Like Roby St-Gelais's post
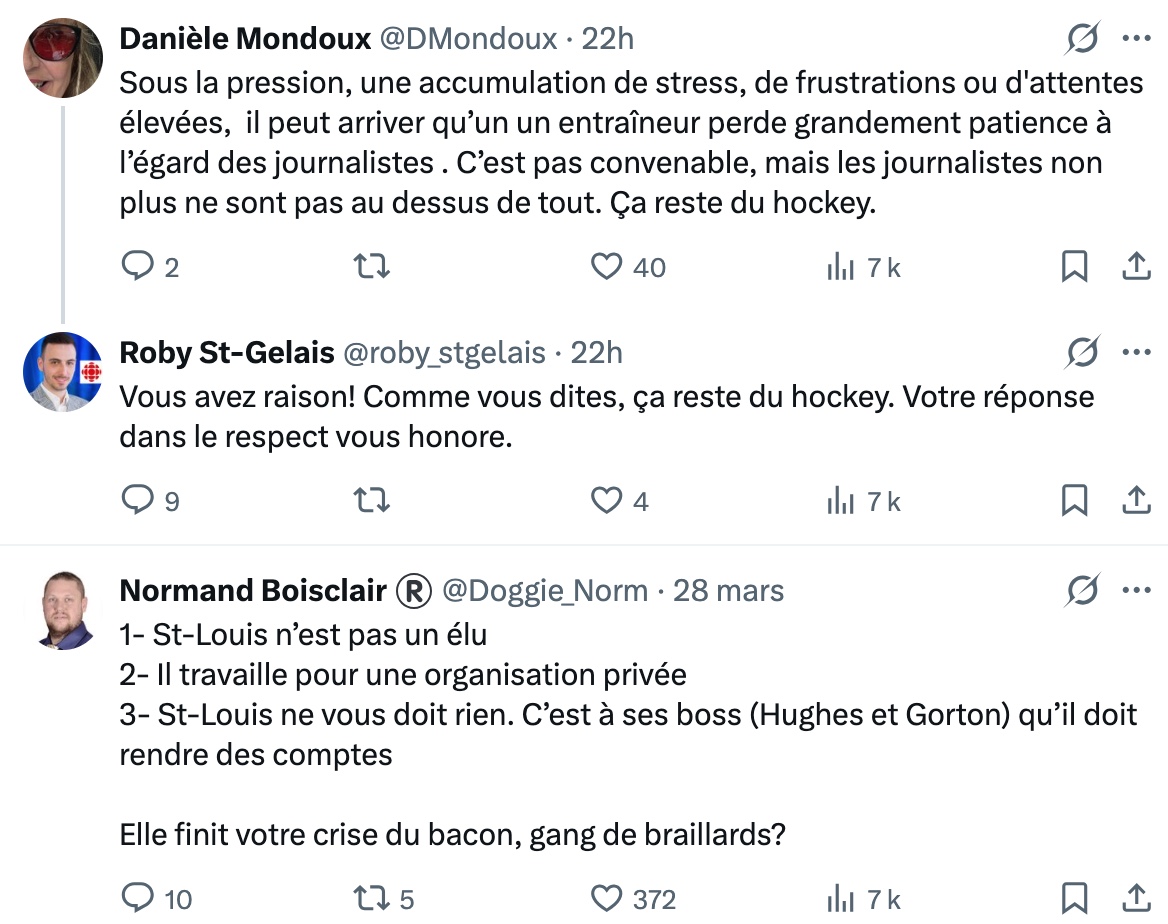The height and width of the screenshot is (924, 1168). pyautogui.click(x=607, y=500)
